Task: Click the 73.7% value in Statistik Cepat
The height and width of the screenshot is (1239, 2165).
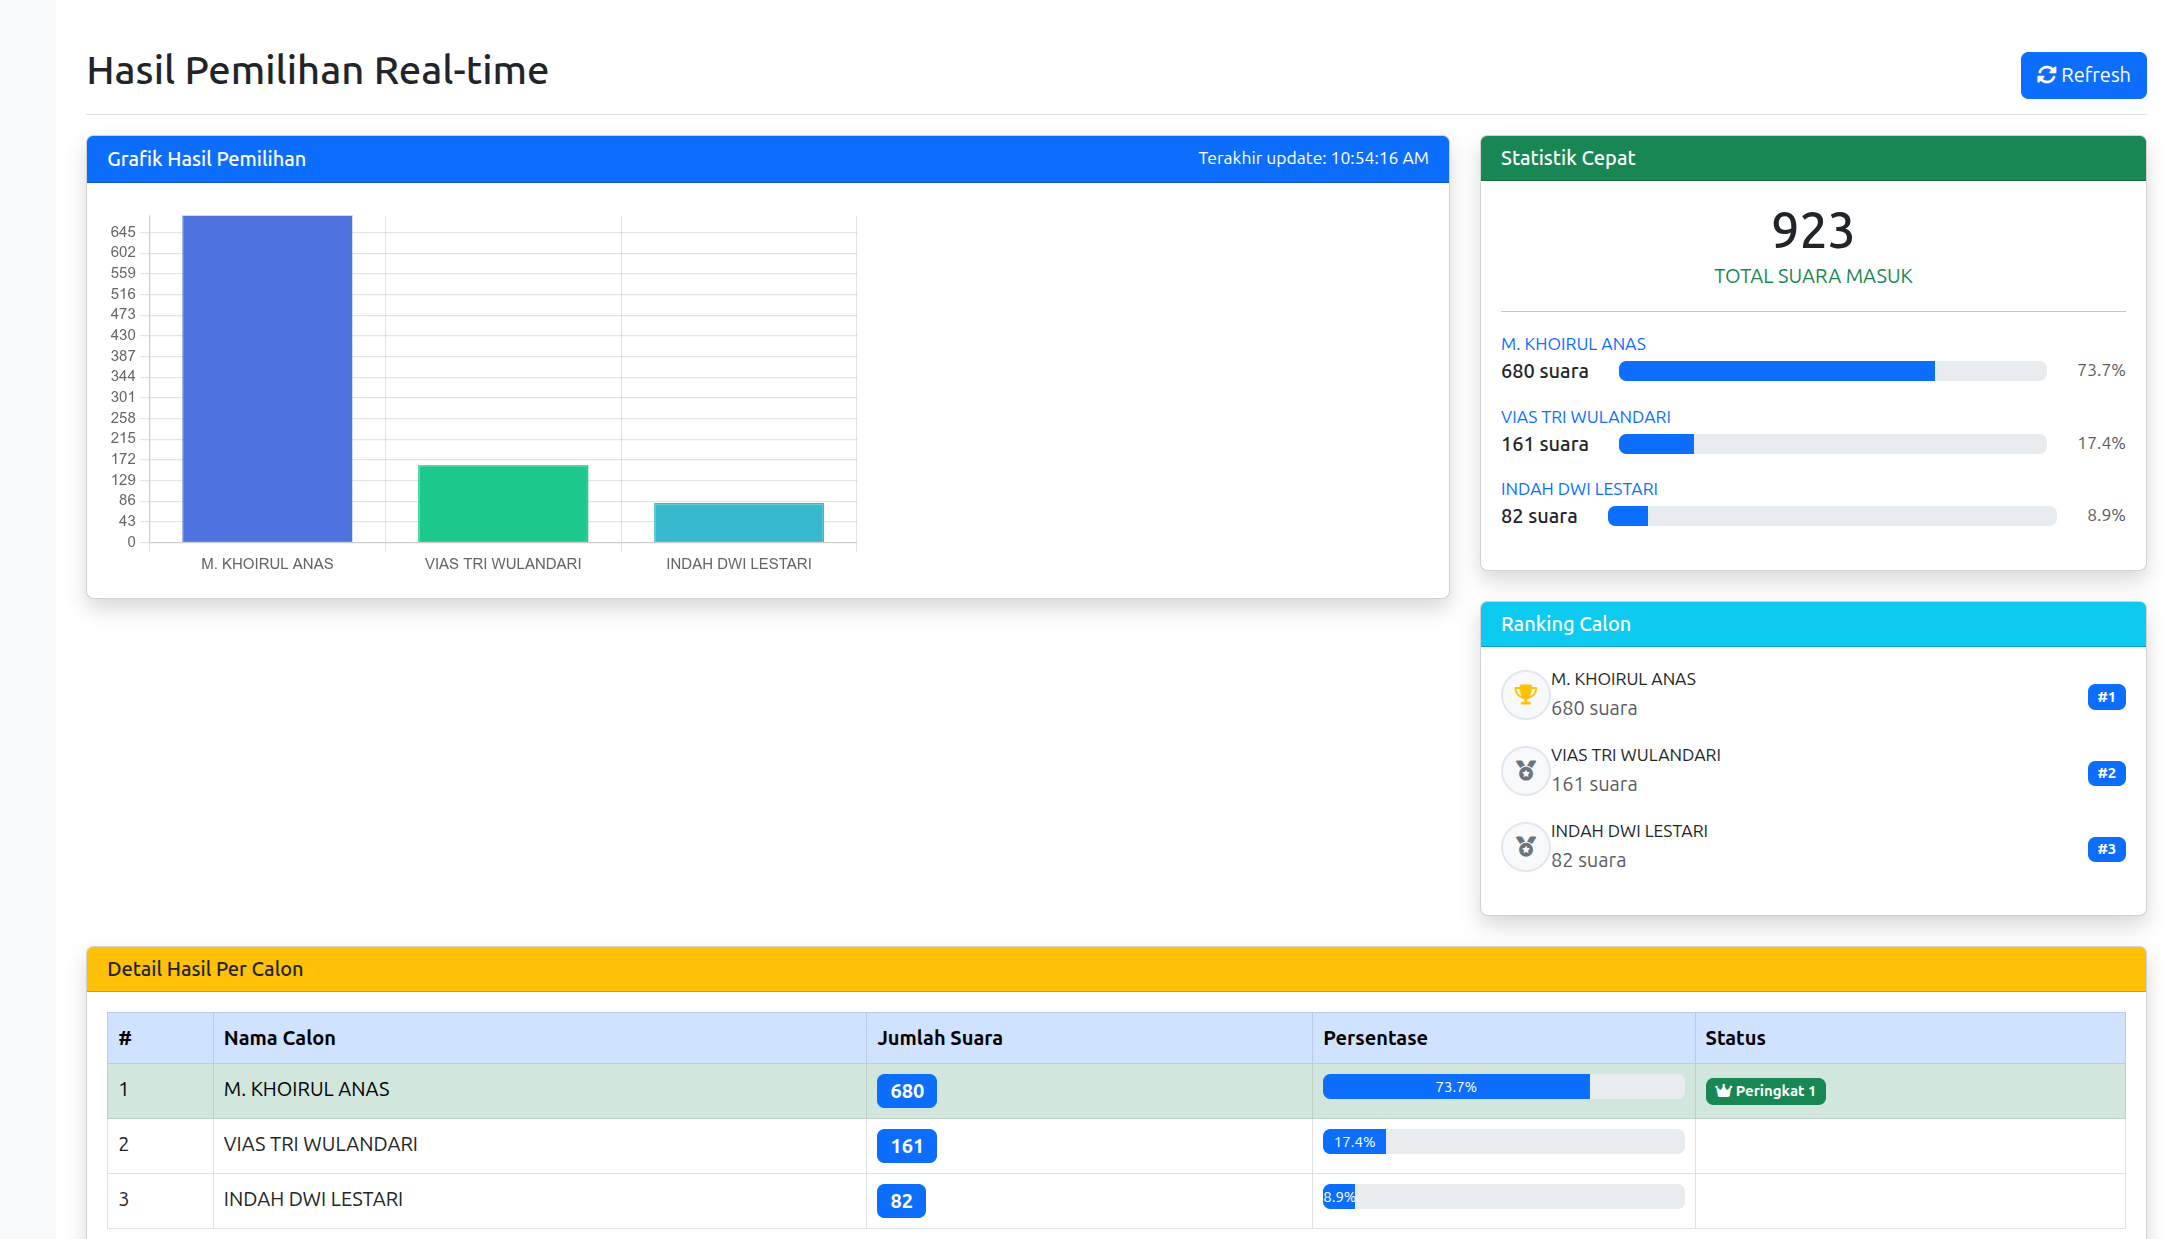Action: click(x=2101, y=370)
